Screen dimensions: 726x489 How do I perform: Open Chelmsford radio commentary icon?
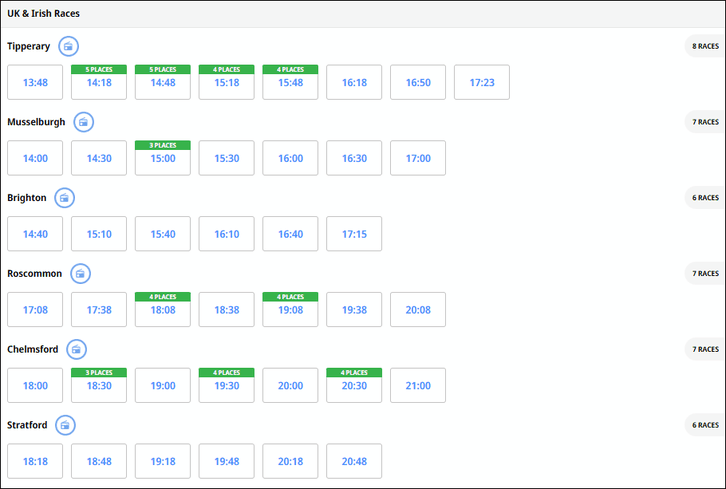pyautogui.click(x=77, y=350)
